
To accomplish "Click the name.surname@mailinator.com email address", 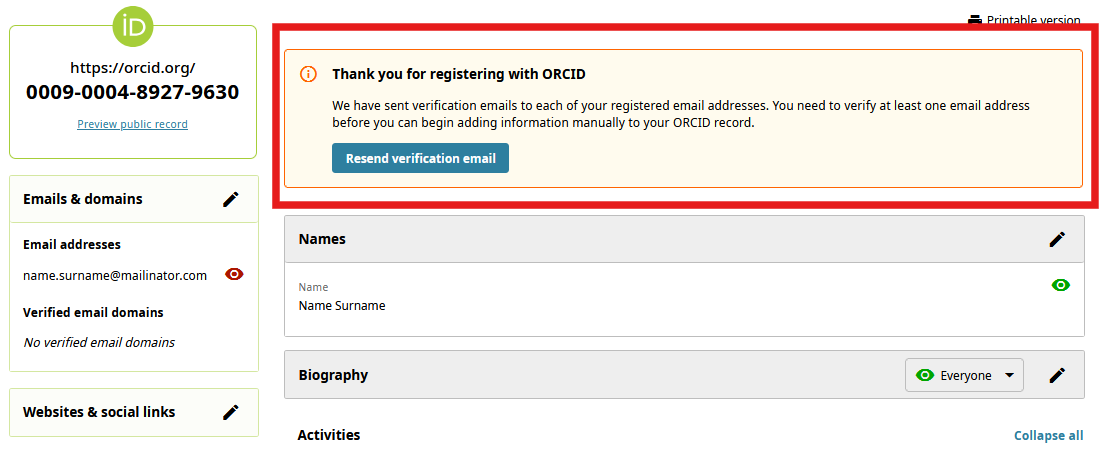I will [115, 275].
